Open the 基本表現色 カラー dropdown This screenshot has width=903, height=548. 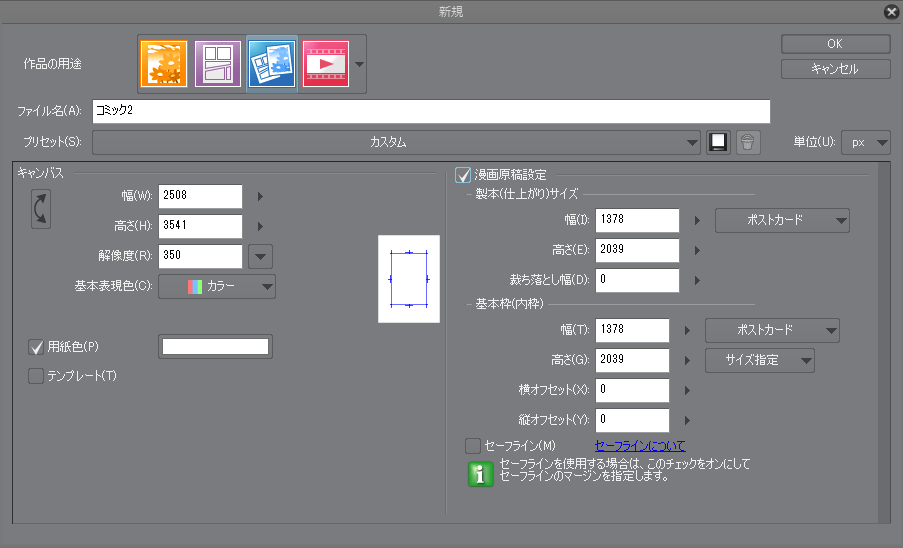pyautogui.click(x=217, y=286)
